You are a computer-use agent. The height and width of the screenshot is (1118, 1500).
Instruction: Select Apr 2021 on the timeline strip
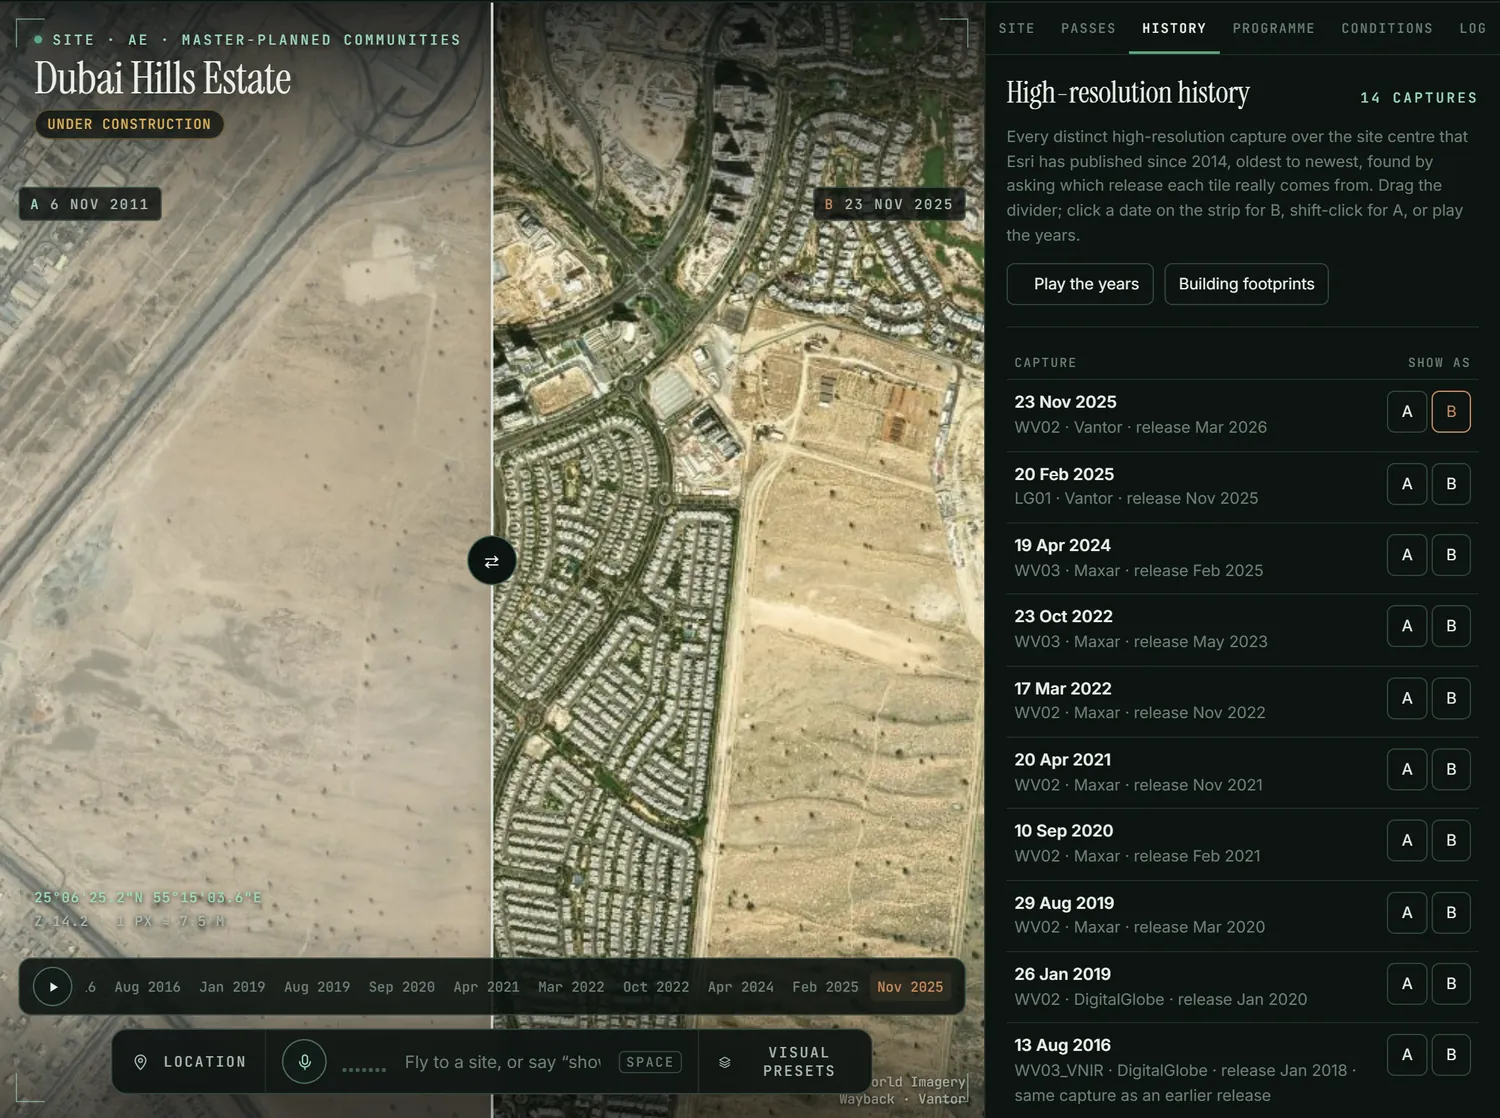[487, 987]
